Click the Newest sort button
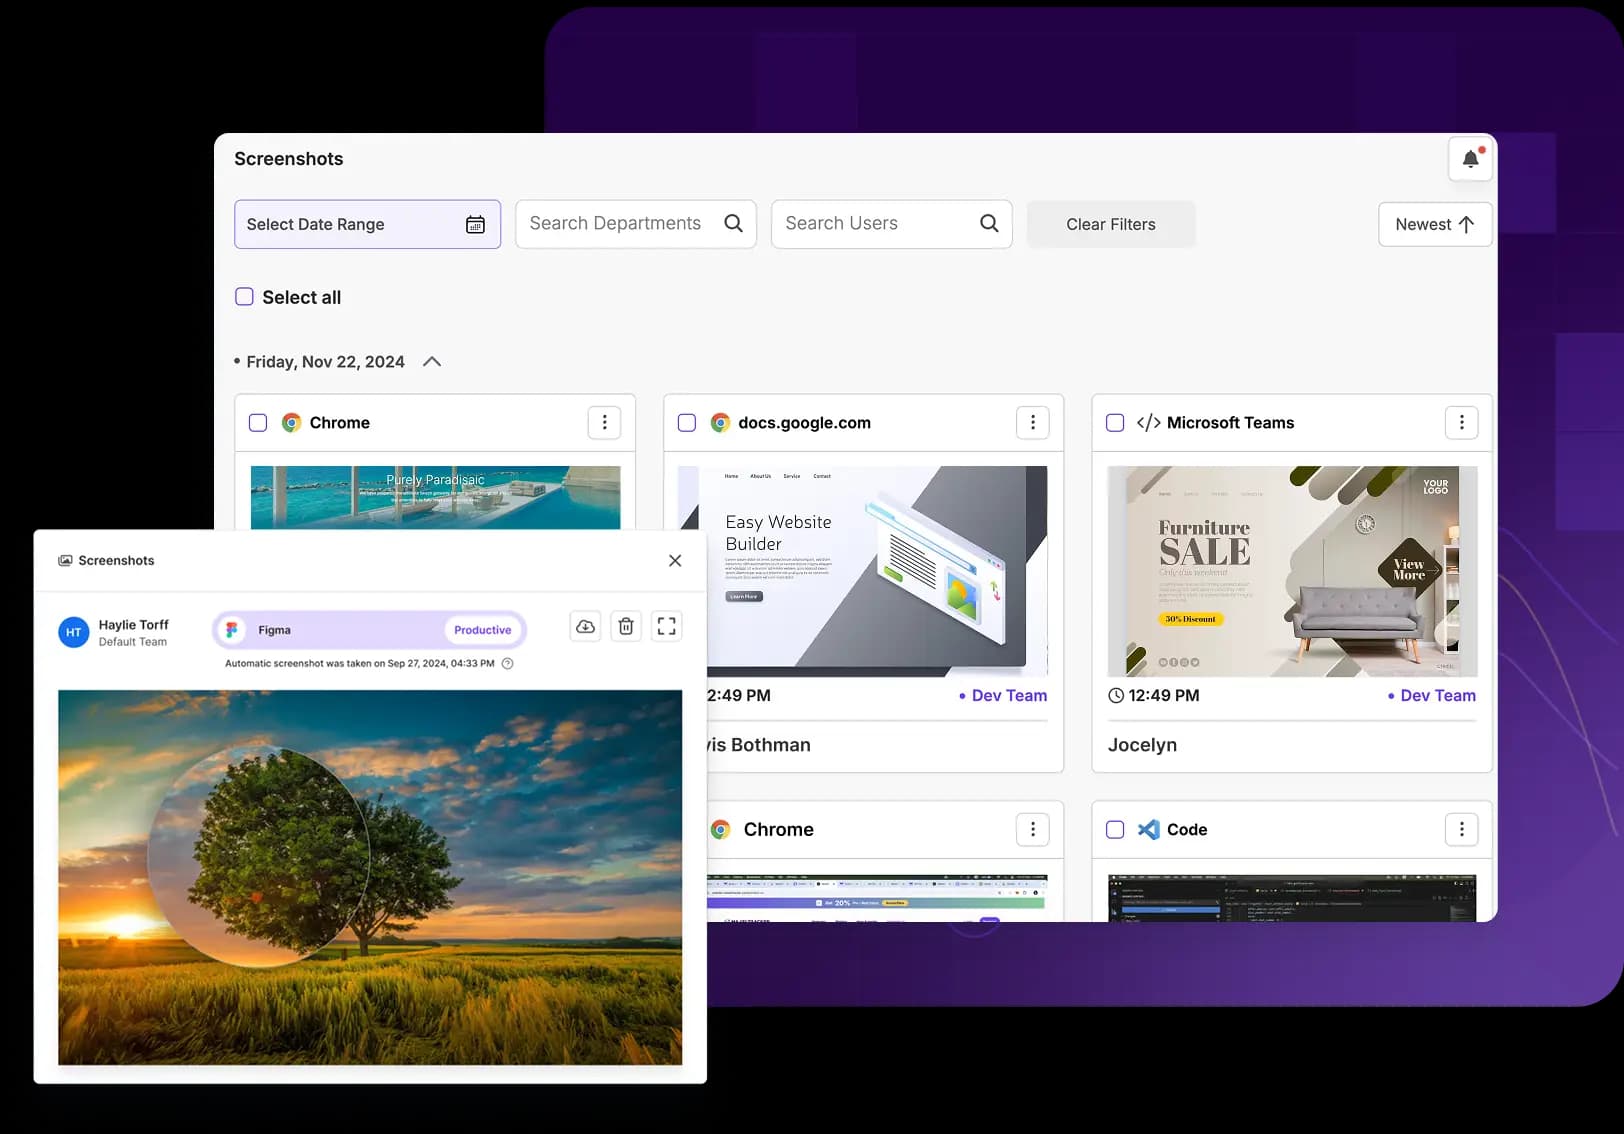The height and width of the screenshot is (1134, 1624). tap(1434, 224)
